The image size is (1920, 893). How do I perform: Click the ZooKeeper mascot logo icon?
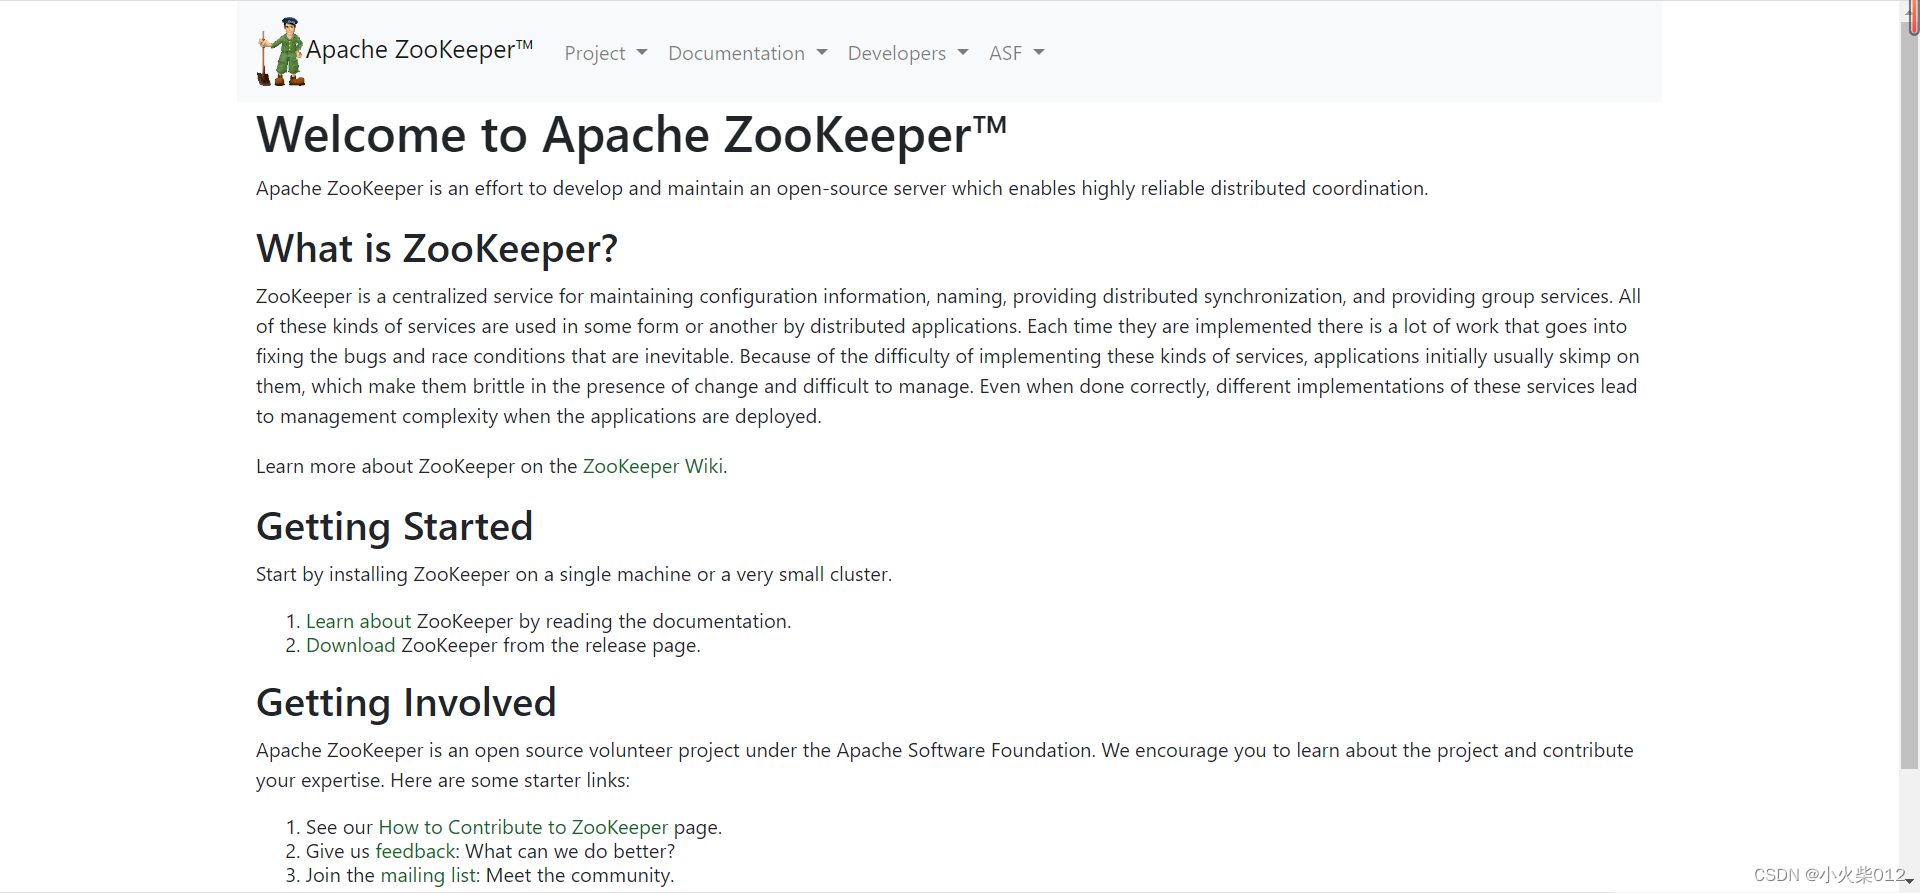point(280,52)
